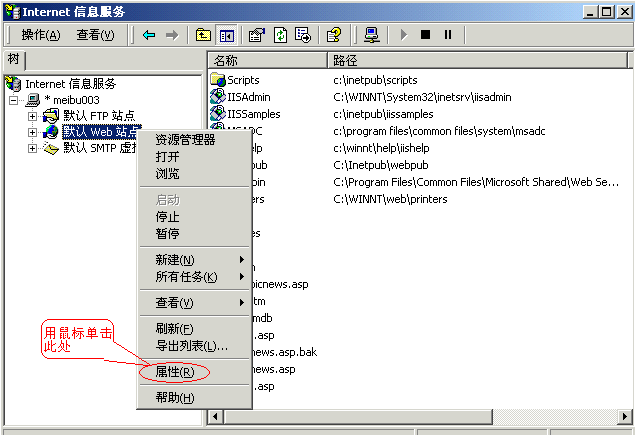Expand the 默认 FTP 站点 tree node

click(x=32, y=116)
